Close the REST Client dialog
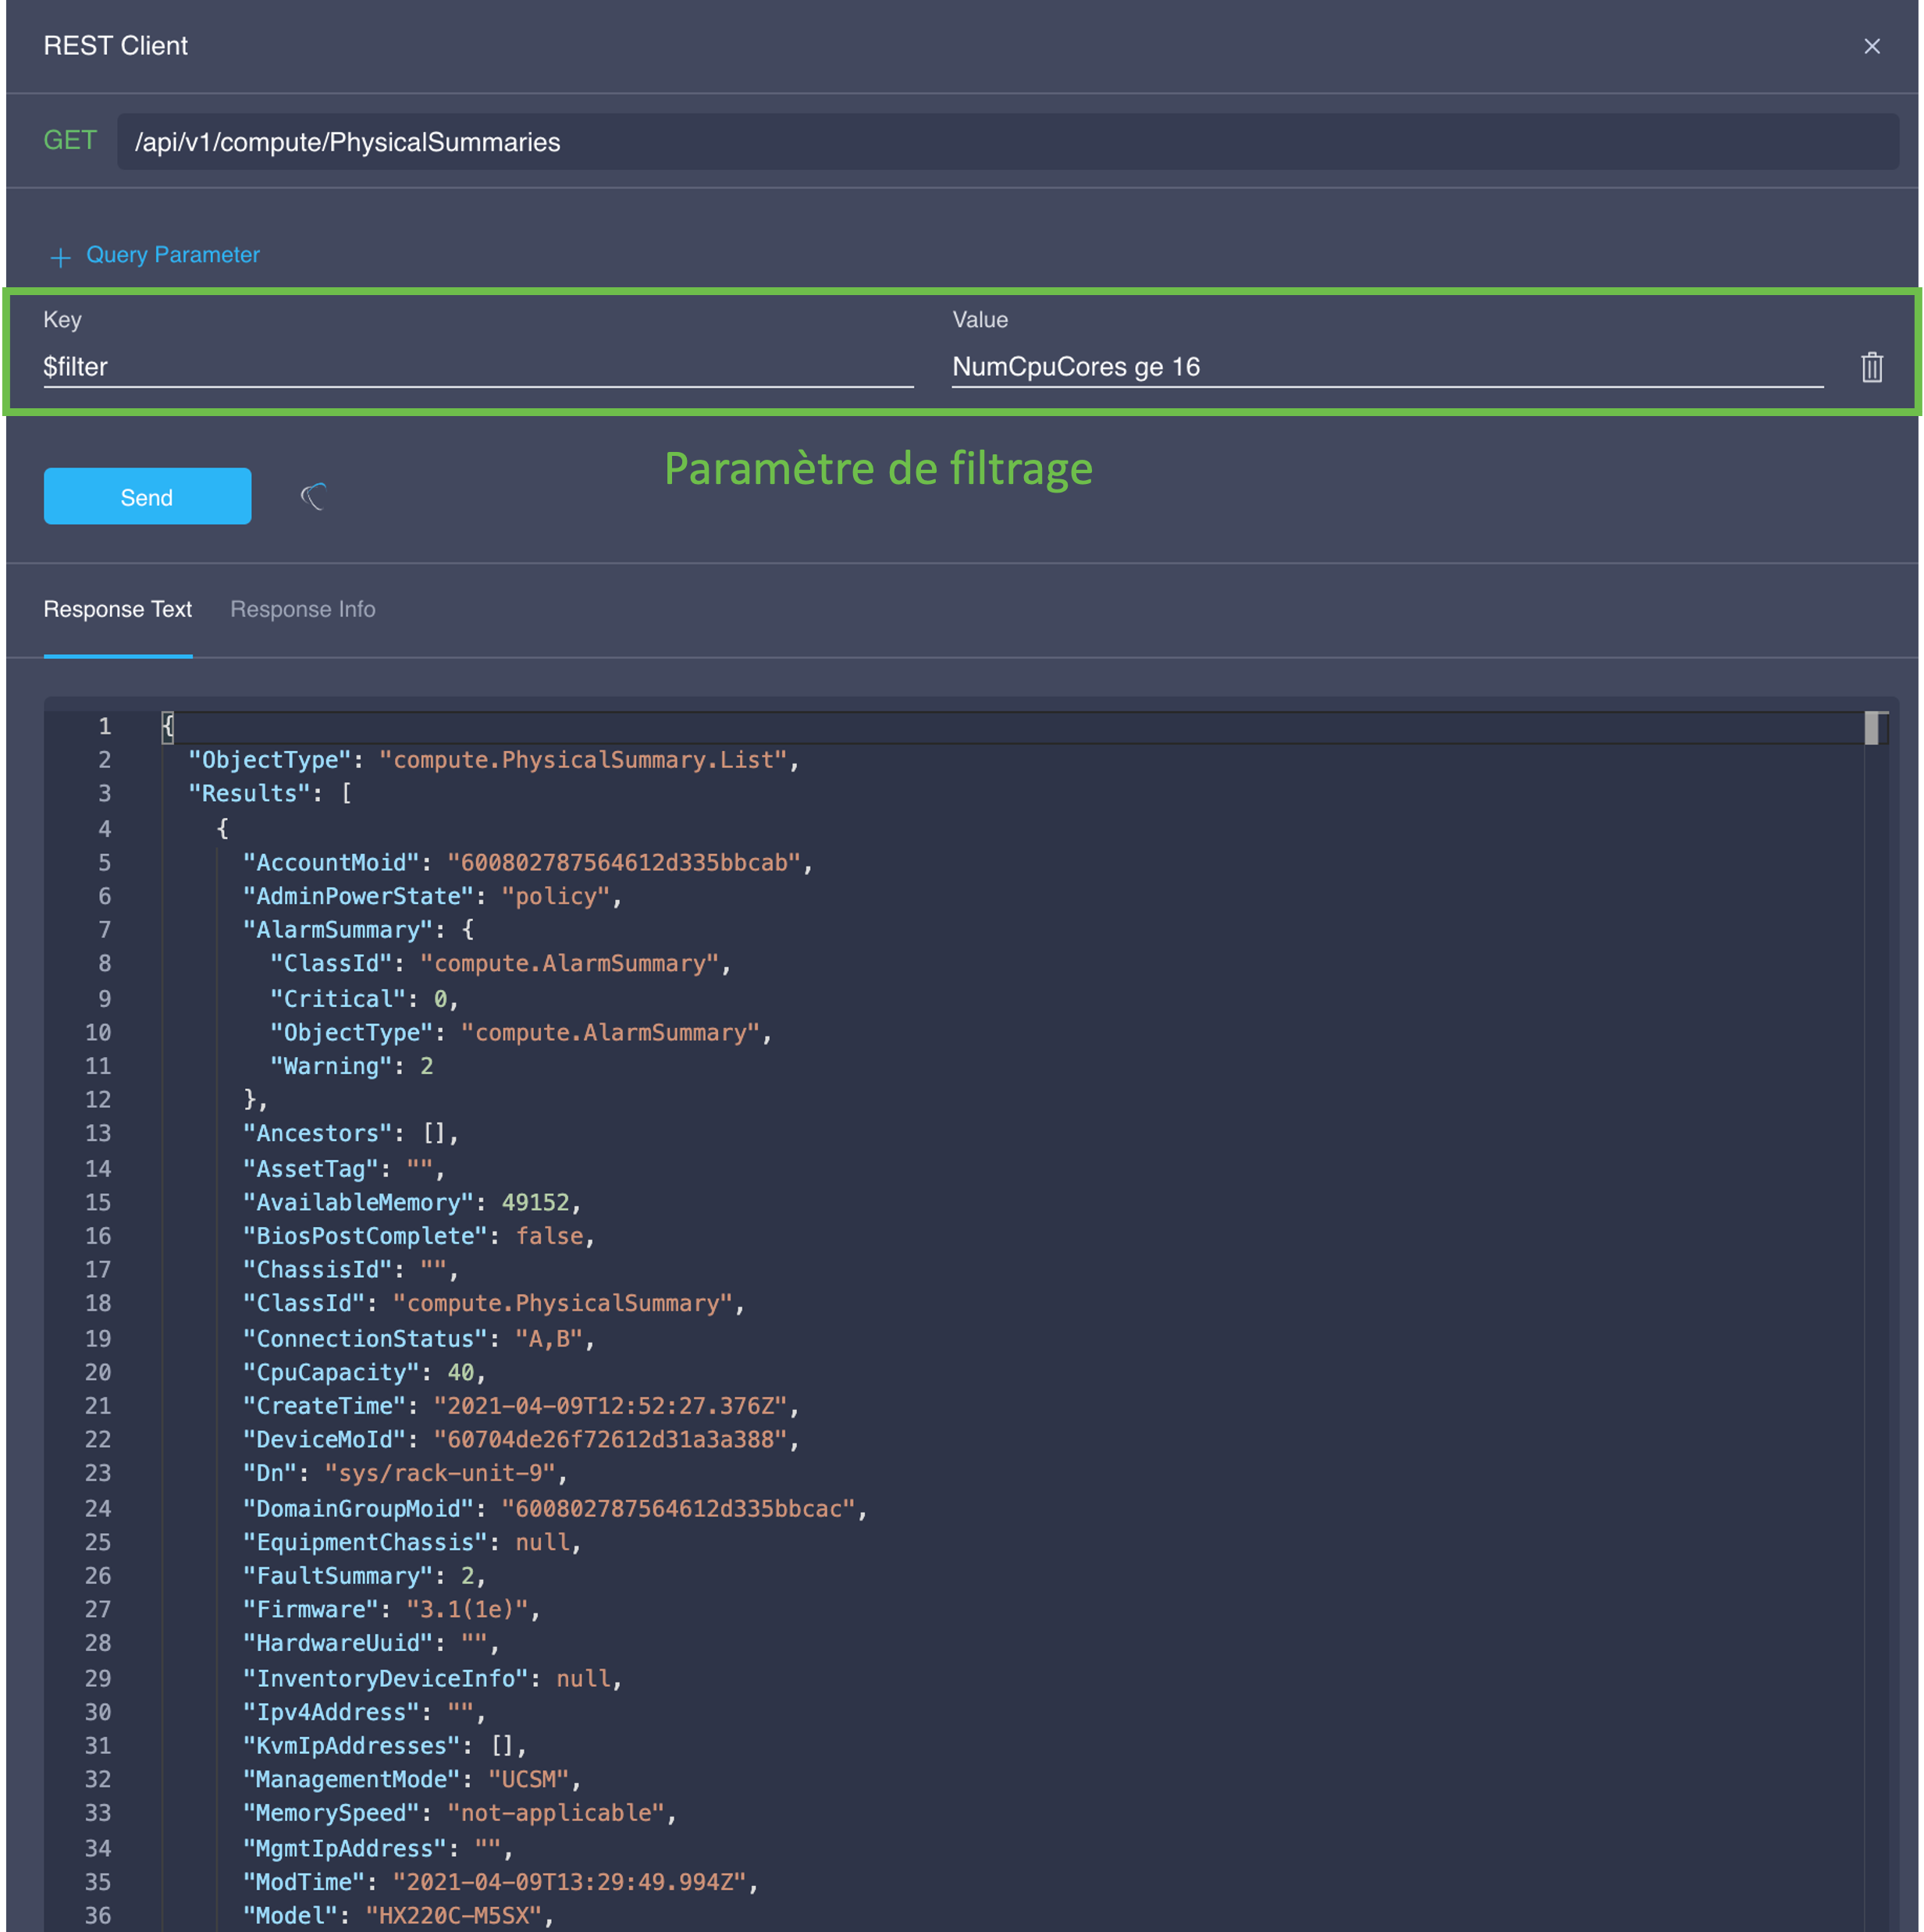 coord(1871,46)
